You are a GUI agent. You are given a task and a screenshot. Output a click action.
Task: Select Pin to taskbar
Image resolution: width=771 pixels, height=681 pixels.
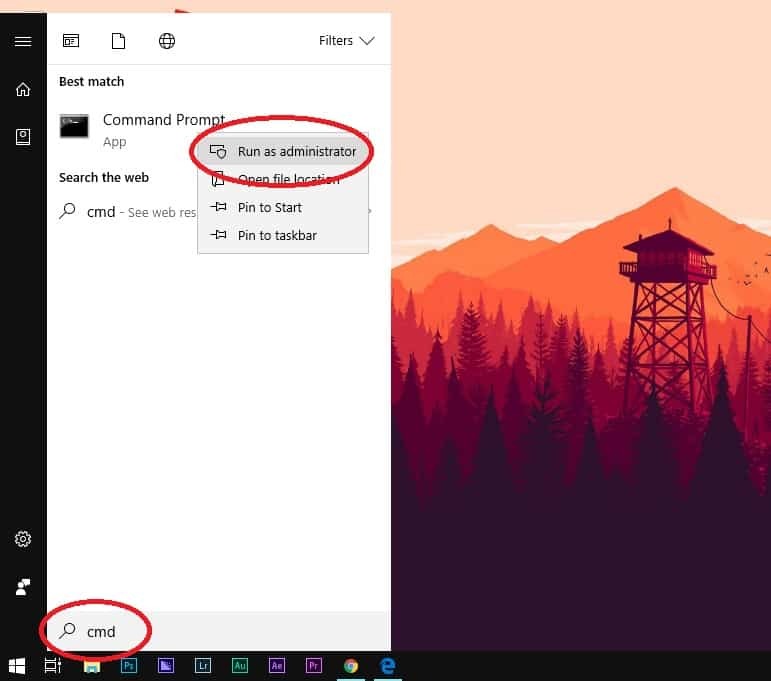tap(283, 235)
